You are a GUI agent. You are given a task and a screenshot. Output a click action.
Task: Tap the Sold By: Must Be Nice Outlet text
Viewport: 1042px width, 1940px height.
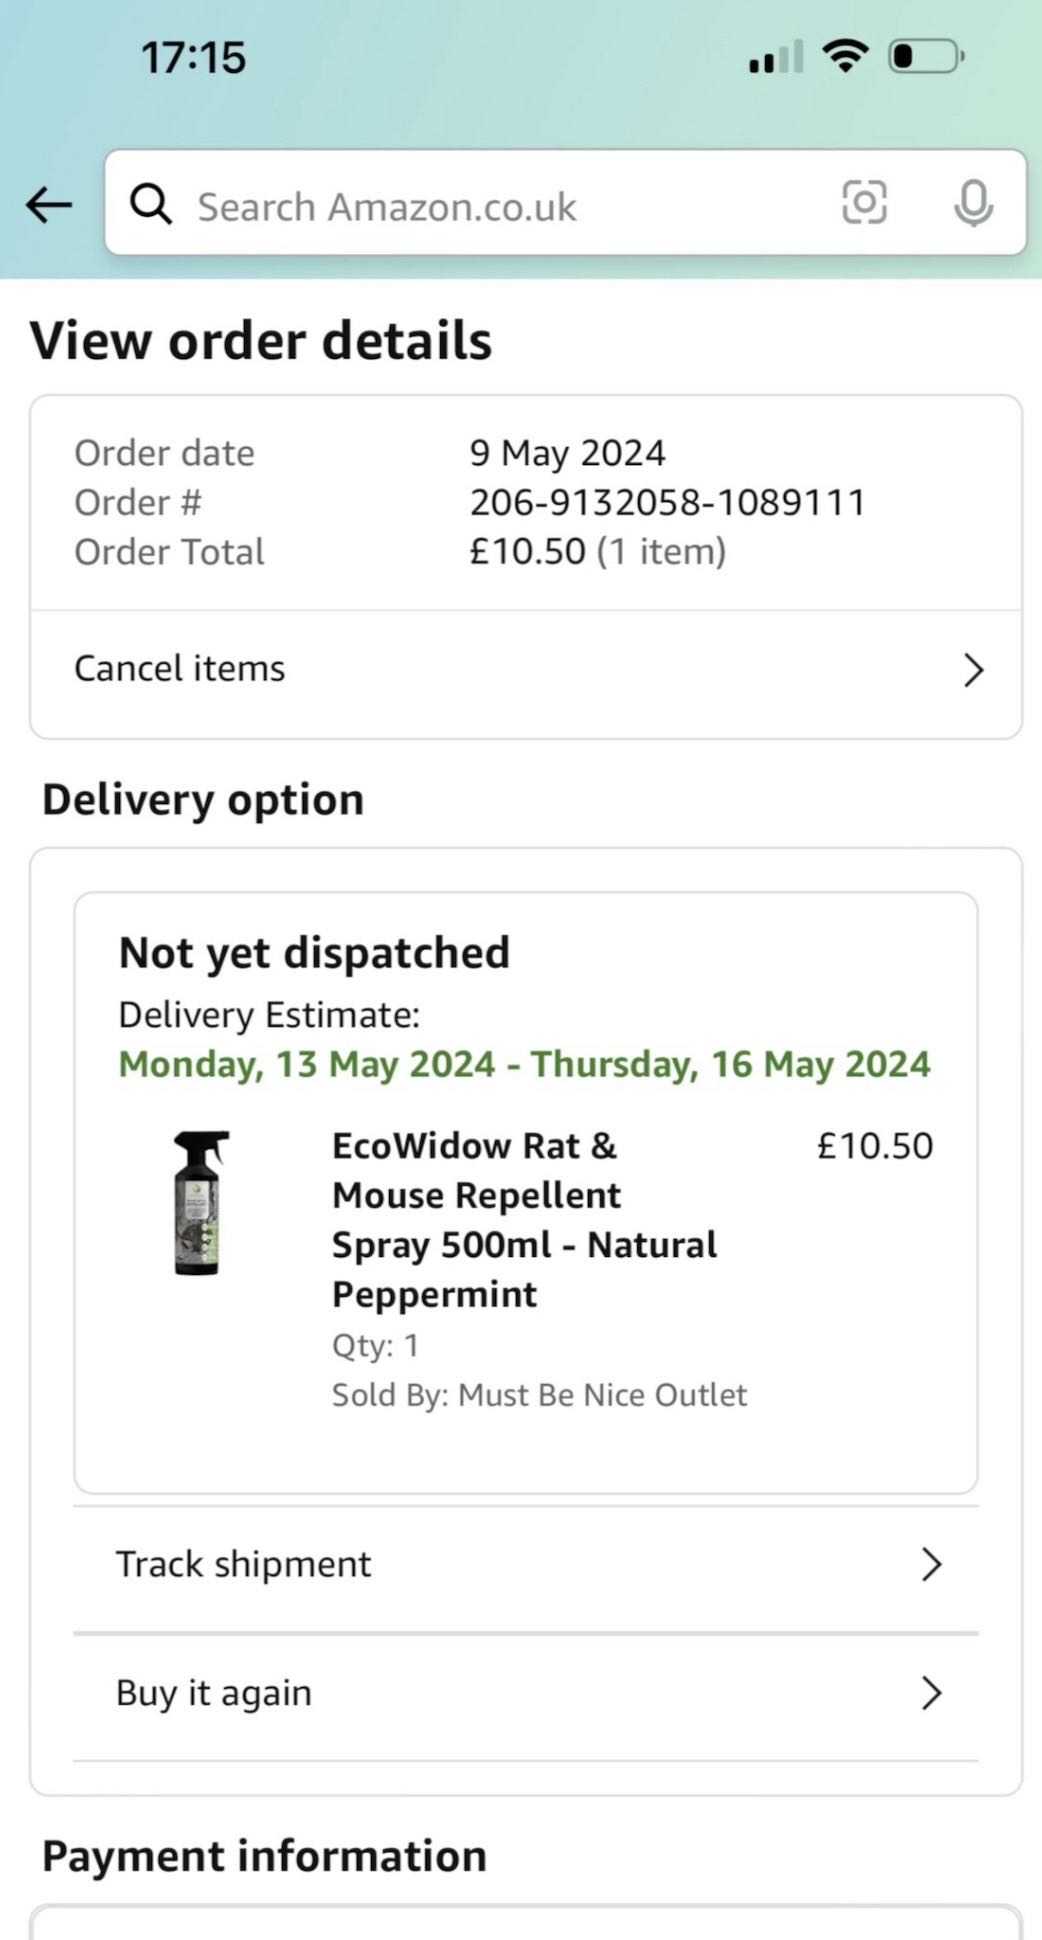coord(539,1395)
